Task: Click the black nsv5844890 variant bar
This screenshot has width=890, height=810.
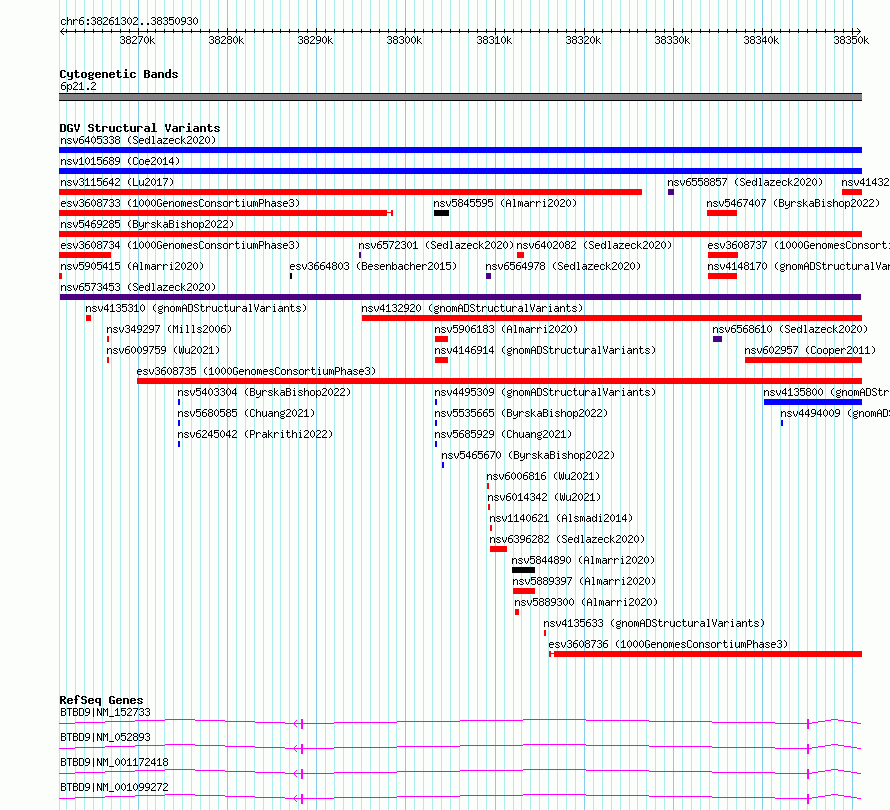Action: (x=523, y=570)
